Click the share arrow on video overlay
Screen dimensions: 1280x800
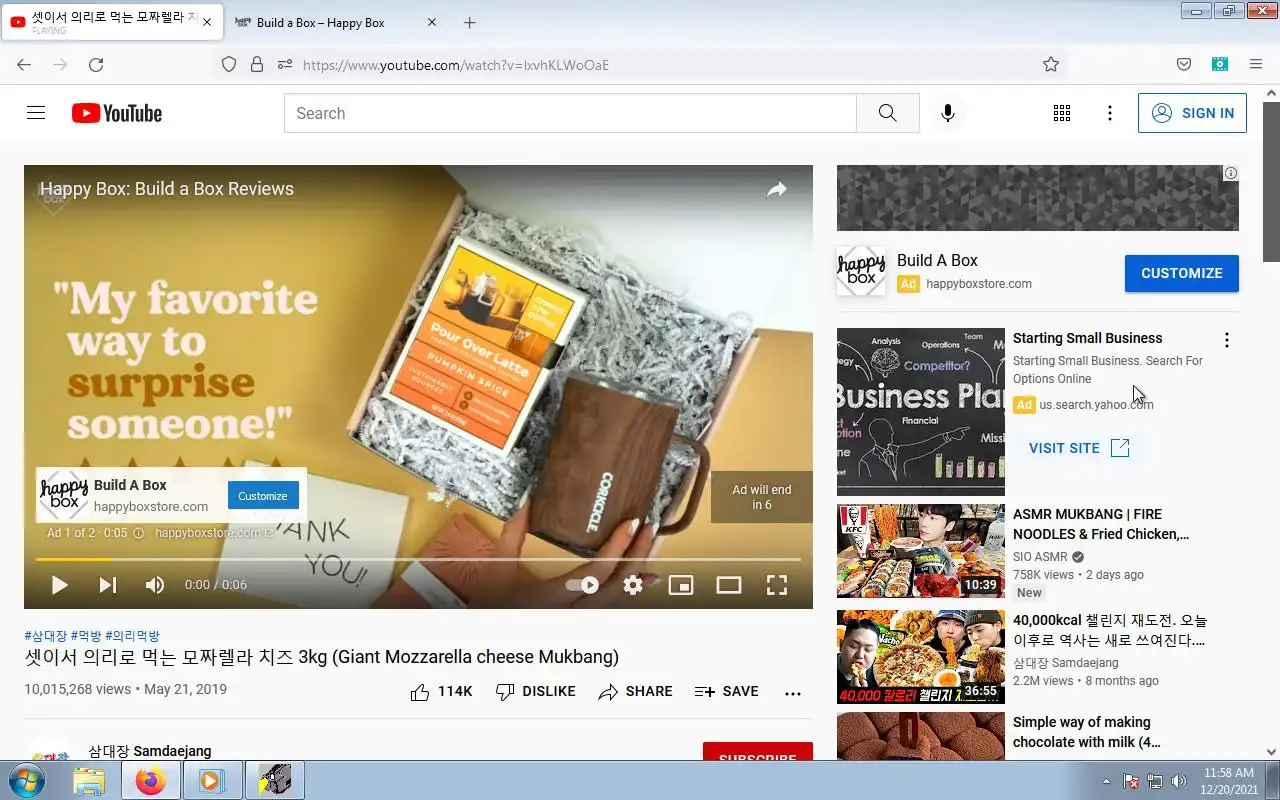777,189
